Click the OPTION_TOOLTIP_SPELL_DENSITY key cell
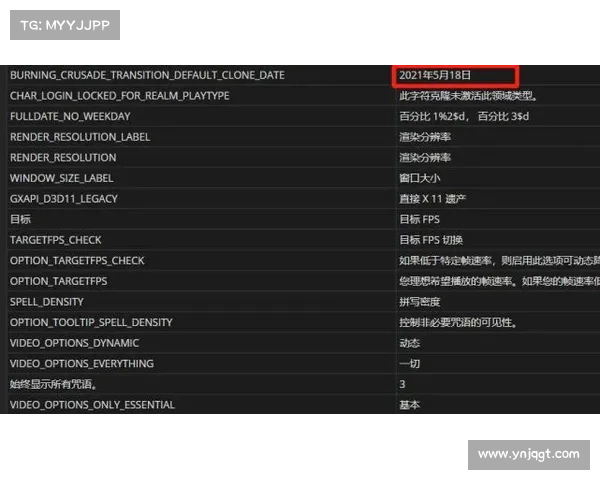Screen dimensions: 600x480 pyautogui.click(x=91, y=322)
